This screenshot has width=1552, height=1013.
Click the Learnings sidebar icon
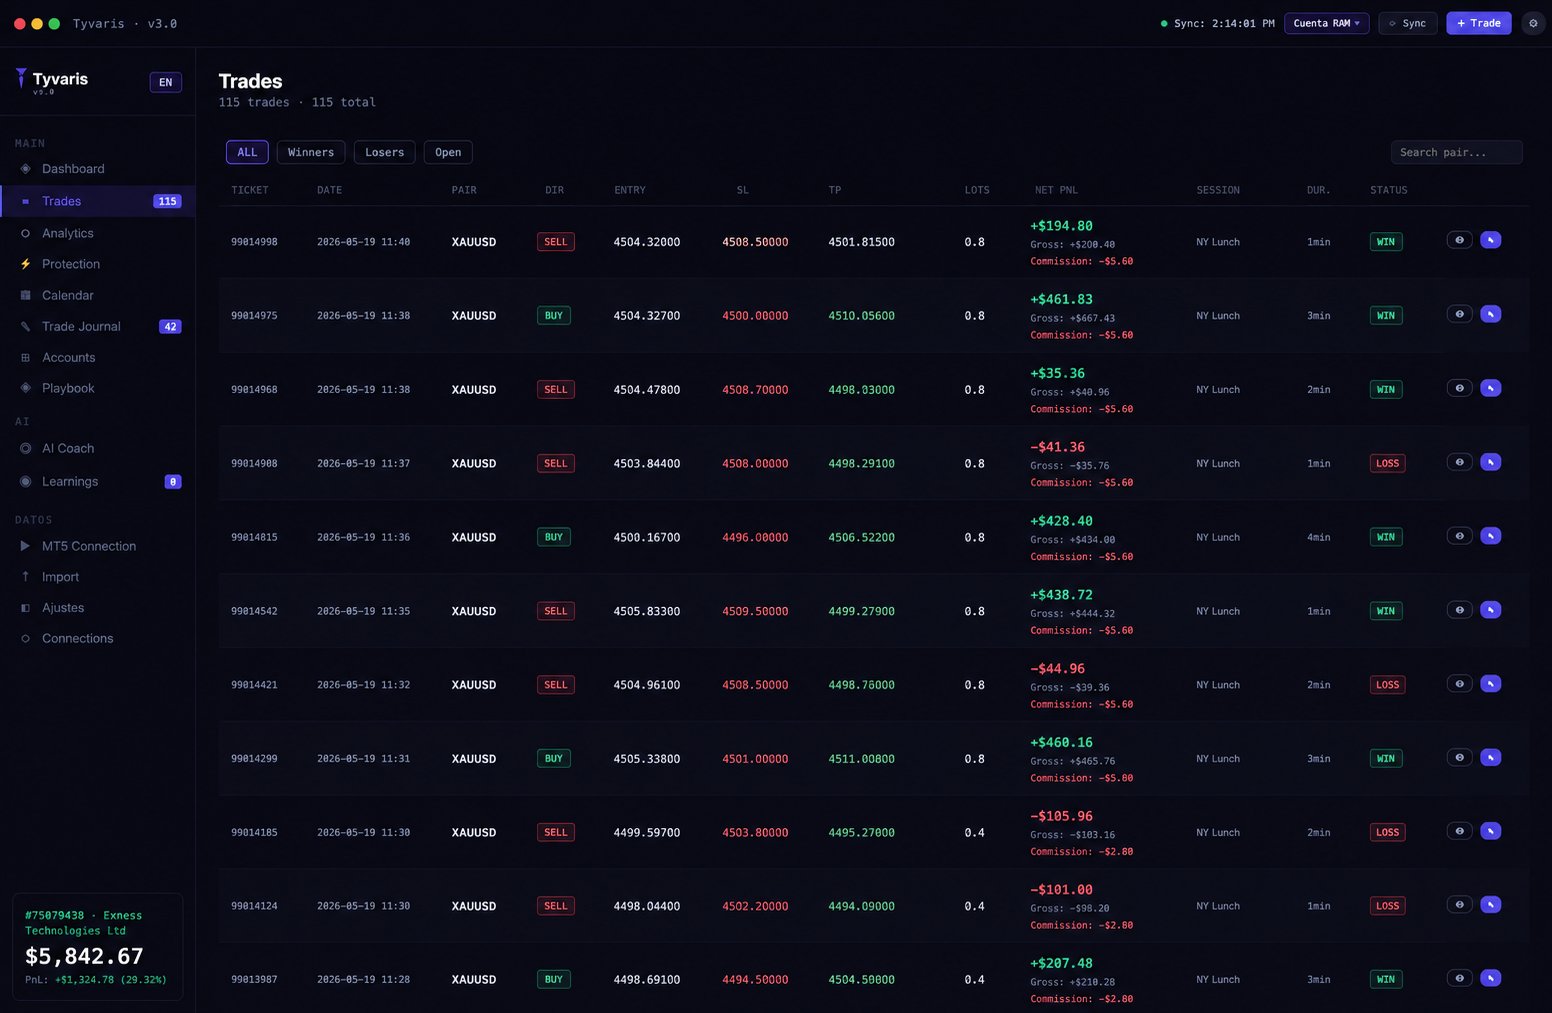pos(26,481)
